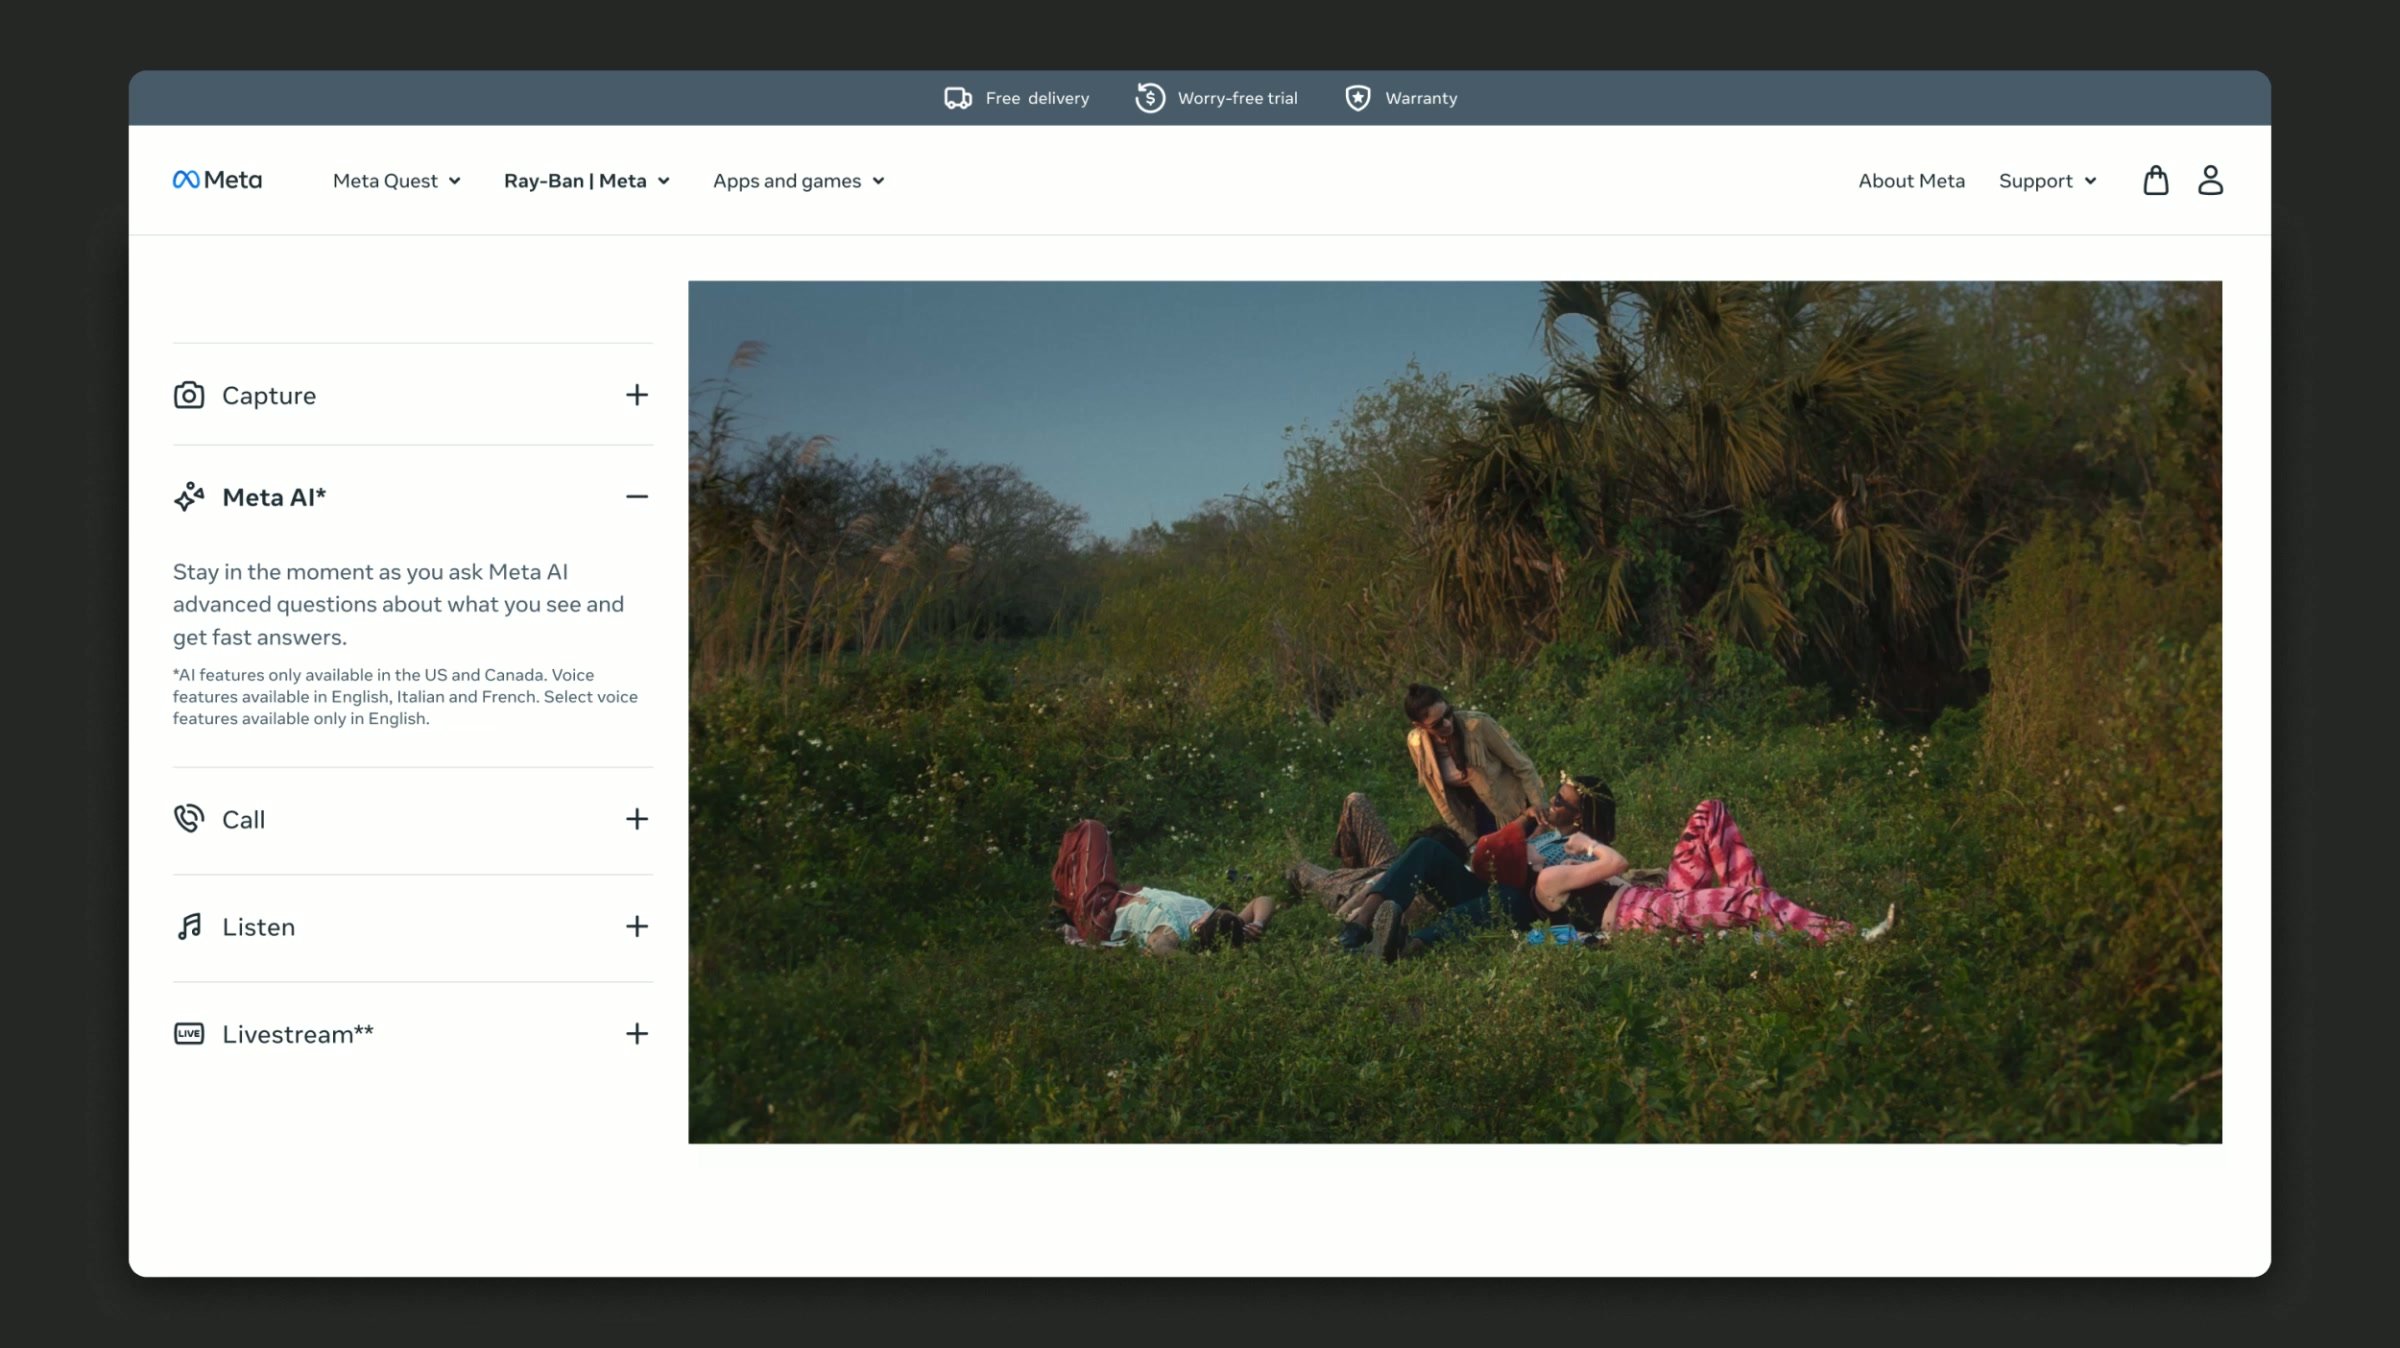Click the Meta AI sparkle icon
This screenshot has height=1348, width=2400.
(189, 497)
